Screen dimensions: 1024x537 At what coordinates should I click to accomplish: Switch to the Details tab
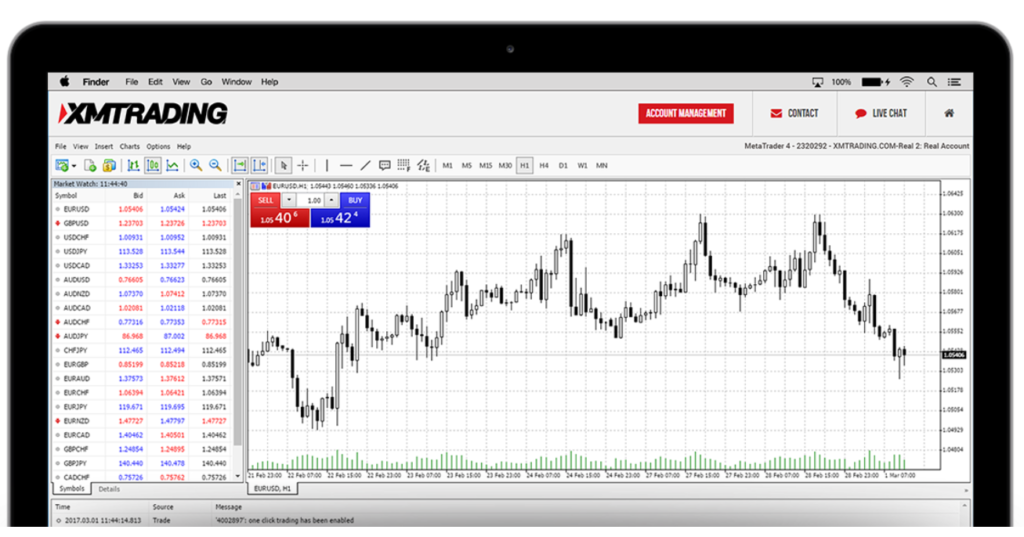coord(108,489)
